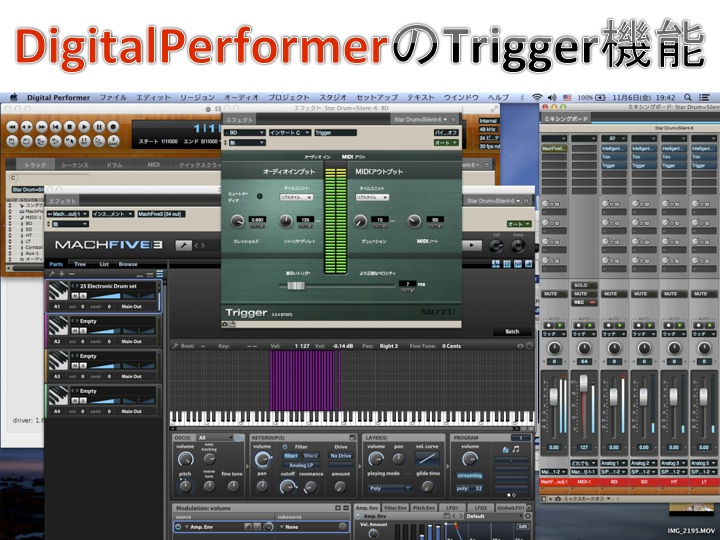Switch to the Tree tab in MachFive

(80, 264)
